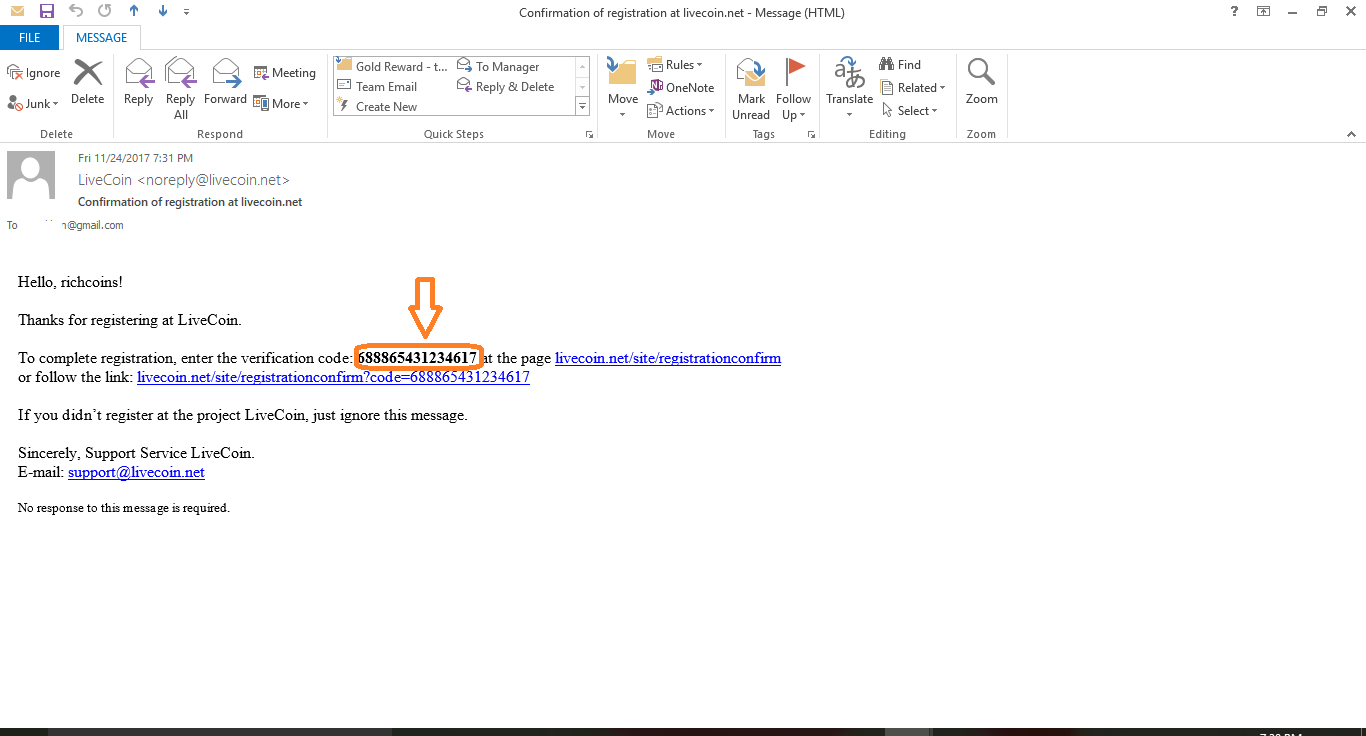Open the Rules dropdown menu

pos(676,65)
